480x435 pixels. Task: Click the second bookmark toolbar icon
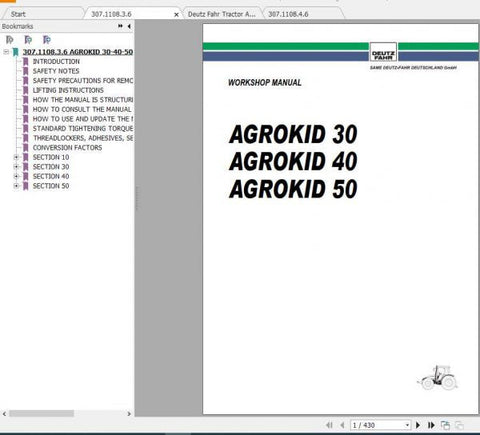pyautogui.click(x=28, y=40)
